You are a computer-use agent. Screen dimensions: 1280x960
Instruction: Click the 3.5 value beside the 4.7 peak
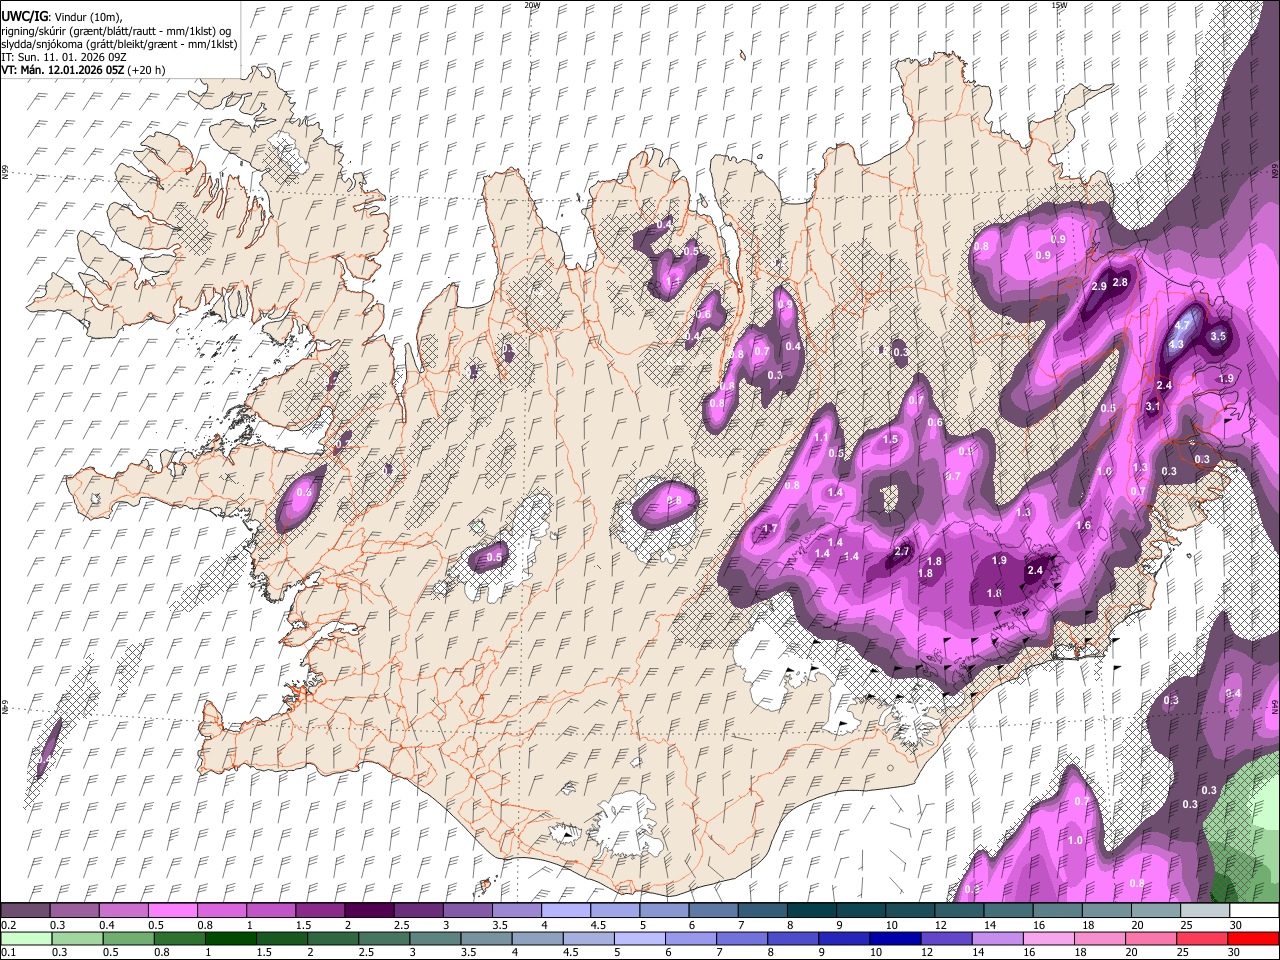click(1218, 337)
